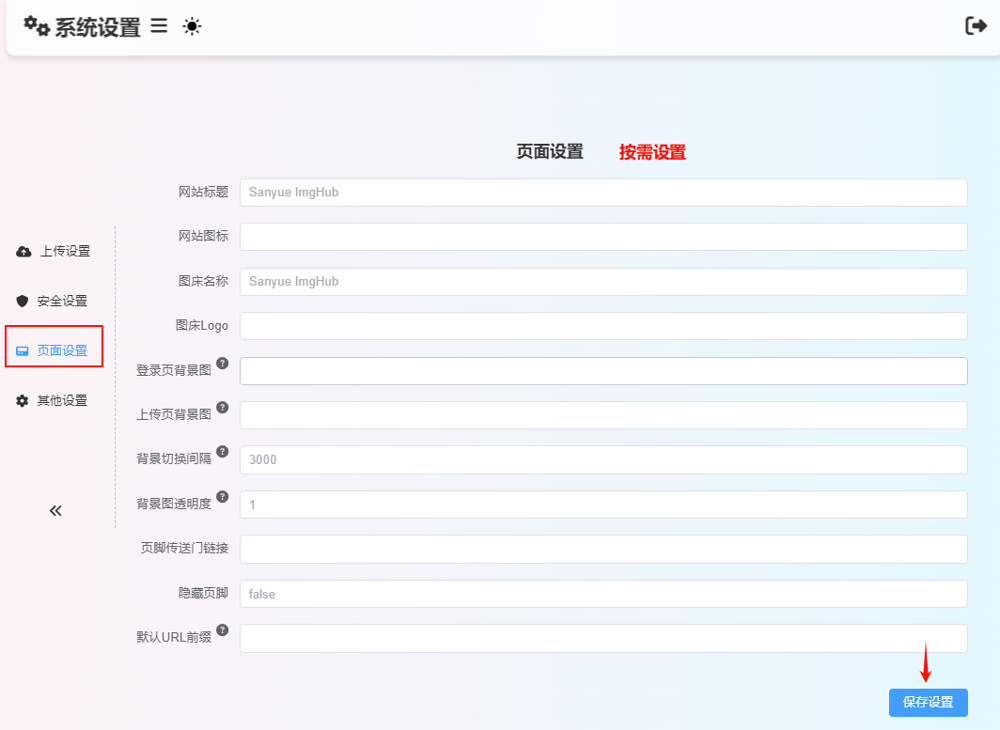Click the 图床Logo input field
Image resolution: width=1000 pixels, height=730 pixels.
603,326
